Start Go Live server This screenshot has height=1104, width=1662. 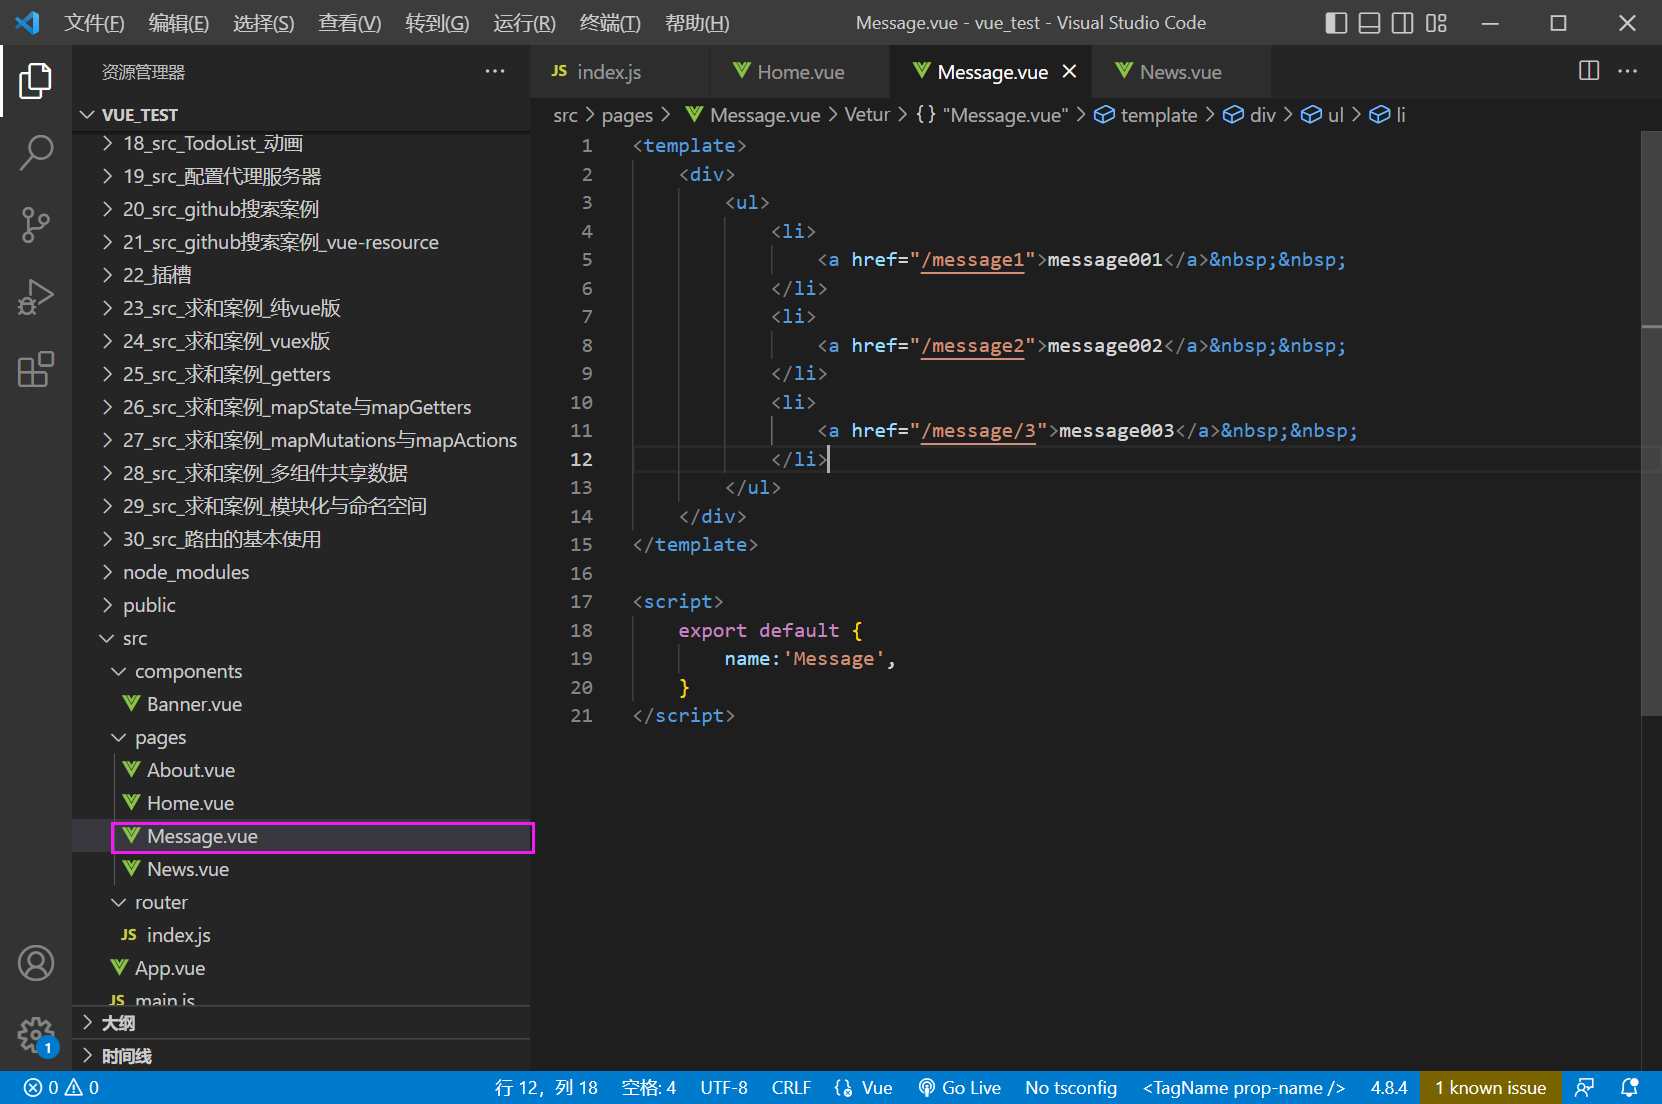(959, 1088)
